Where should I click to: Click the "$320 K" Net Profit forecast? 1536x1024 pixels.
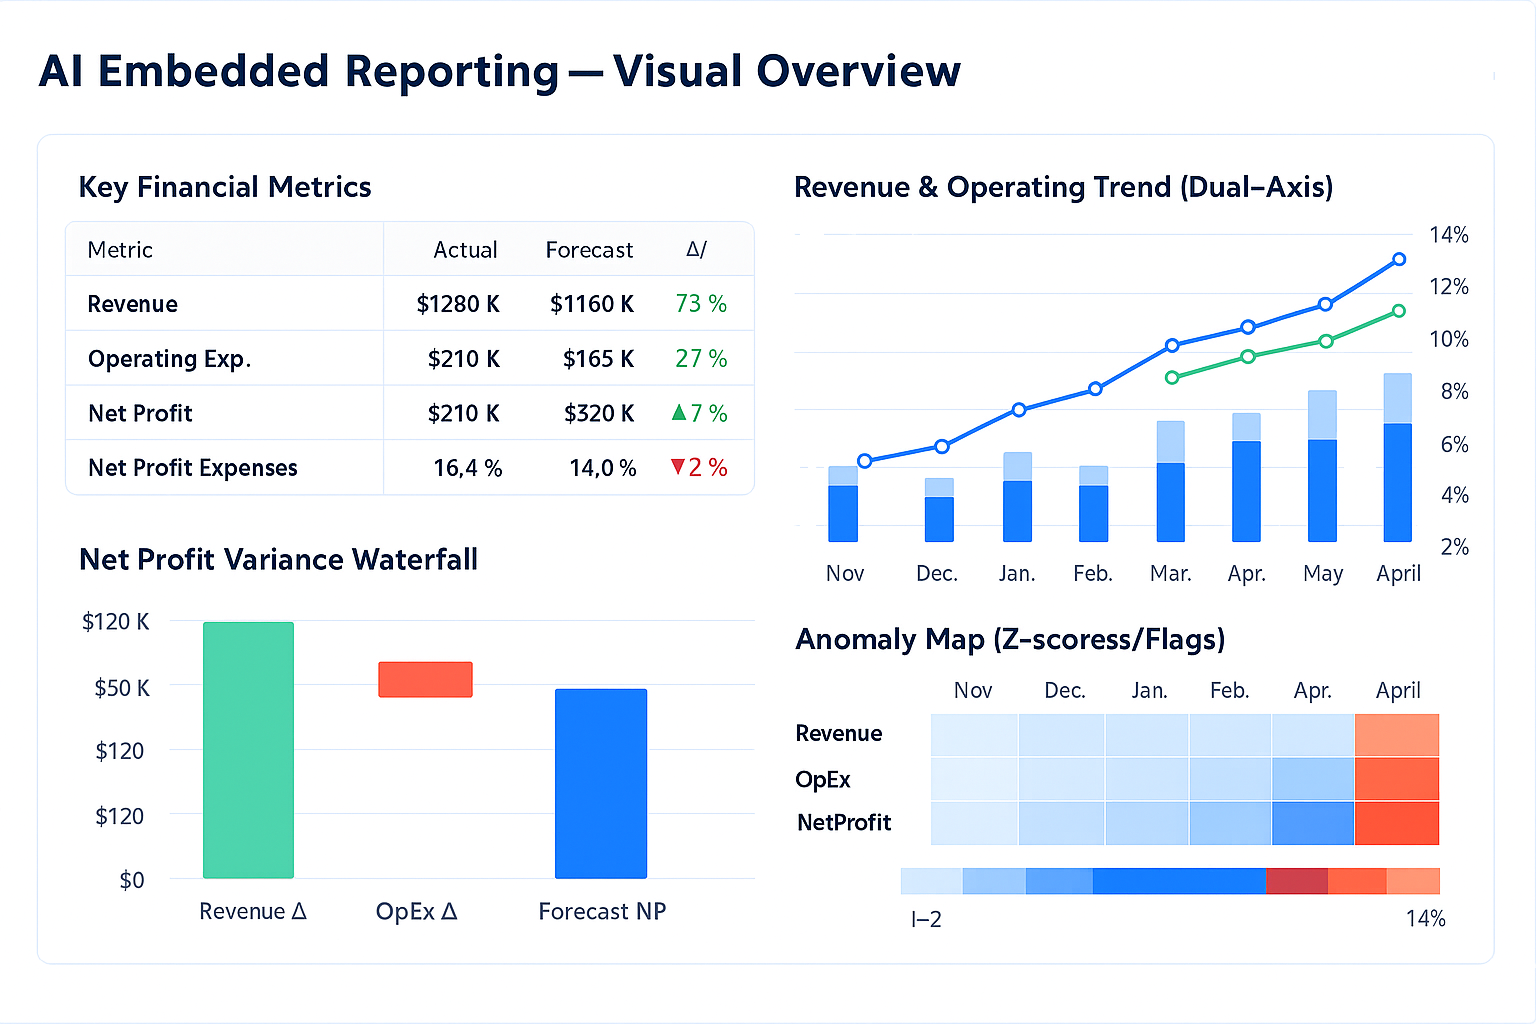click(598, 413)
